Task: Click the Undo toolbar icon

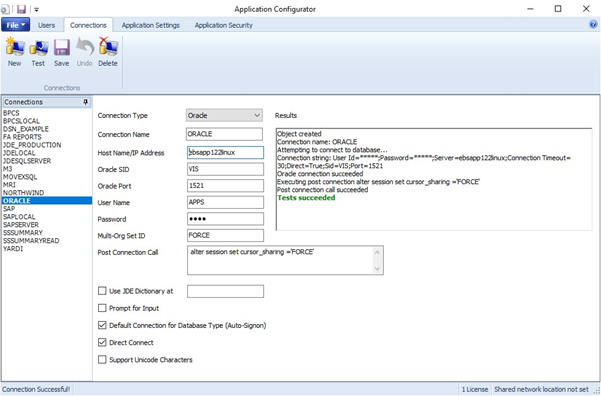Action: (84, 52)
